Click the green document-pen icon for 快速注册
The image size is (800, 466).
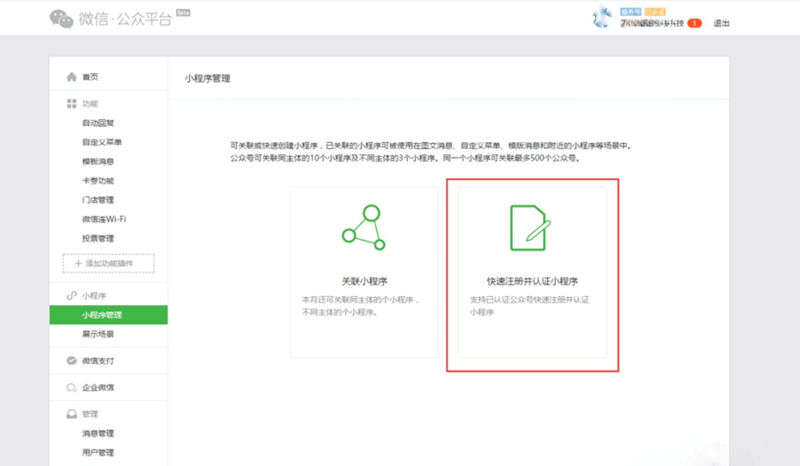[x=530, y=227]
